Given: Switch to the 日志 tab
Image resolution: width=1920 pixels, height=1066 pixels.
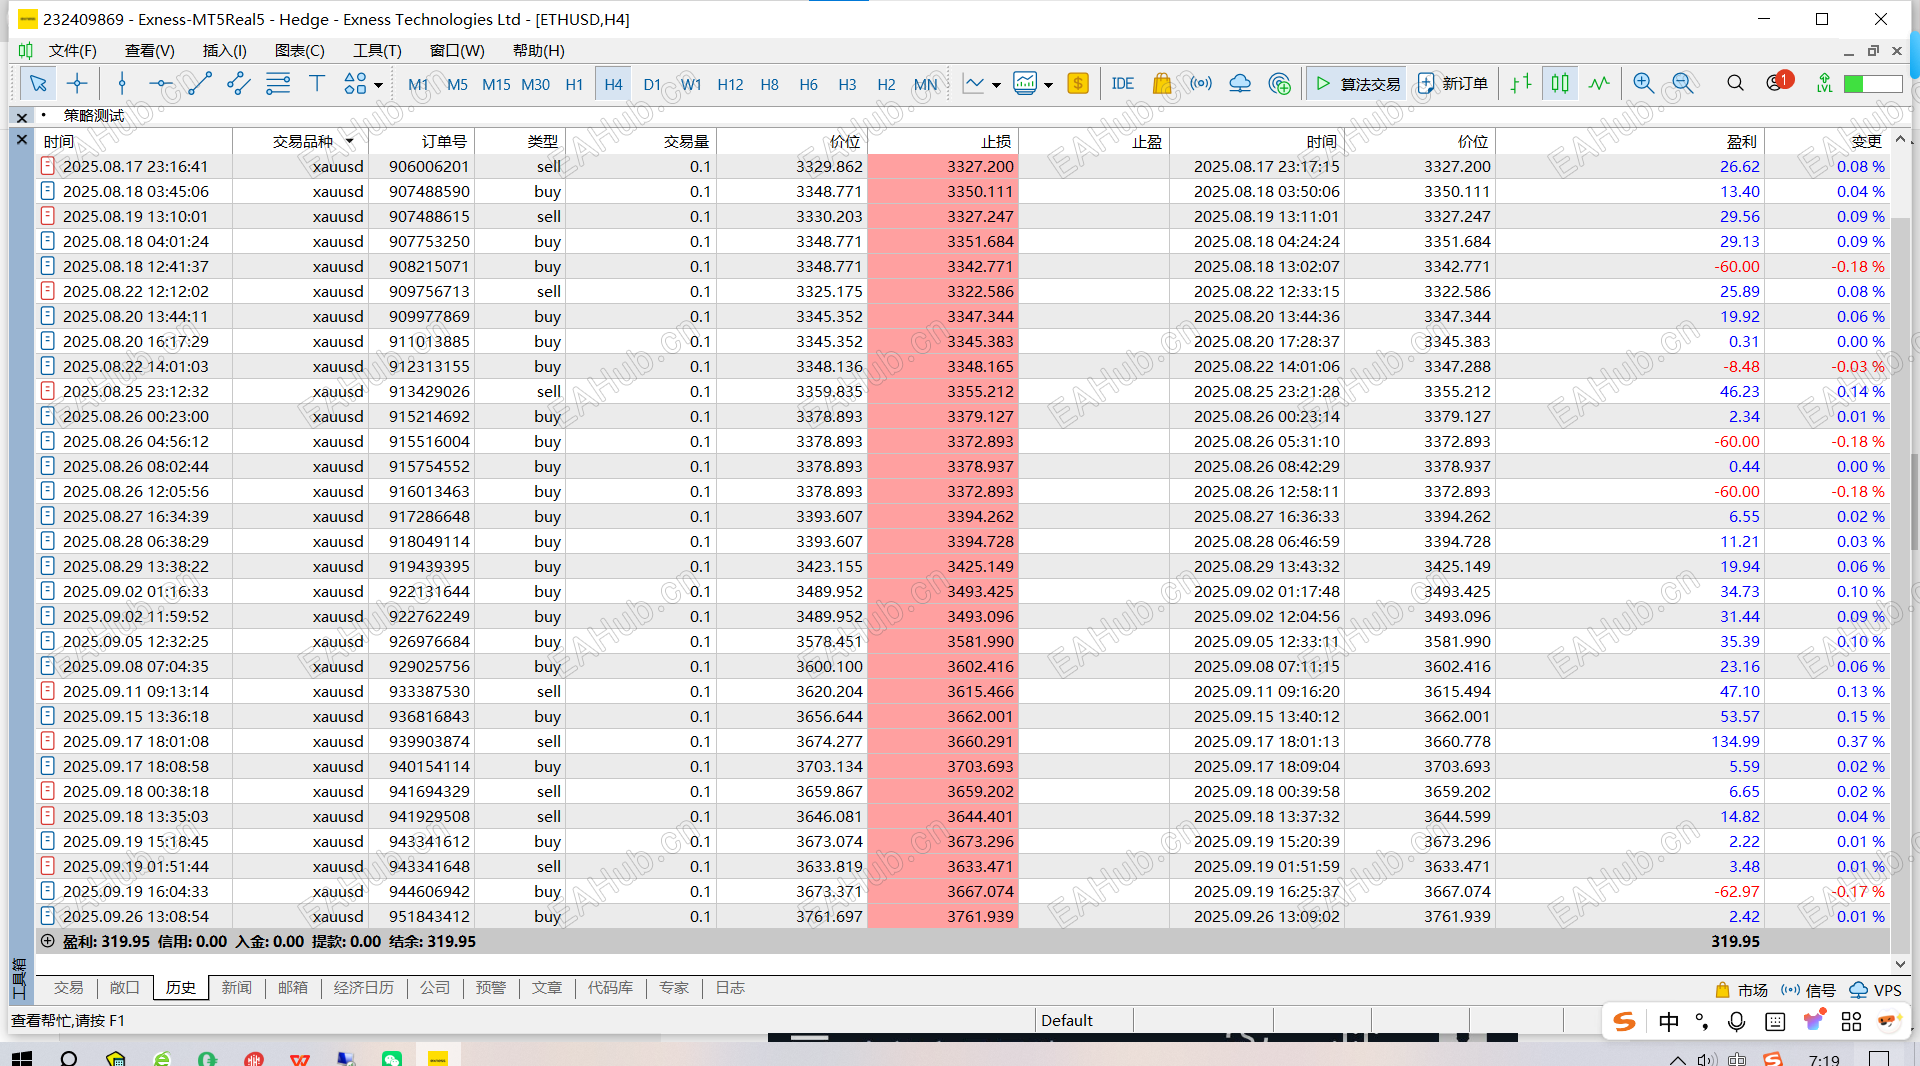Looking at the screenshot, I should [x=730, y=988].
